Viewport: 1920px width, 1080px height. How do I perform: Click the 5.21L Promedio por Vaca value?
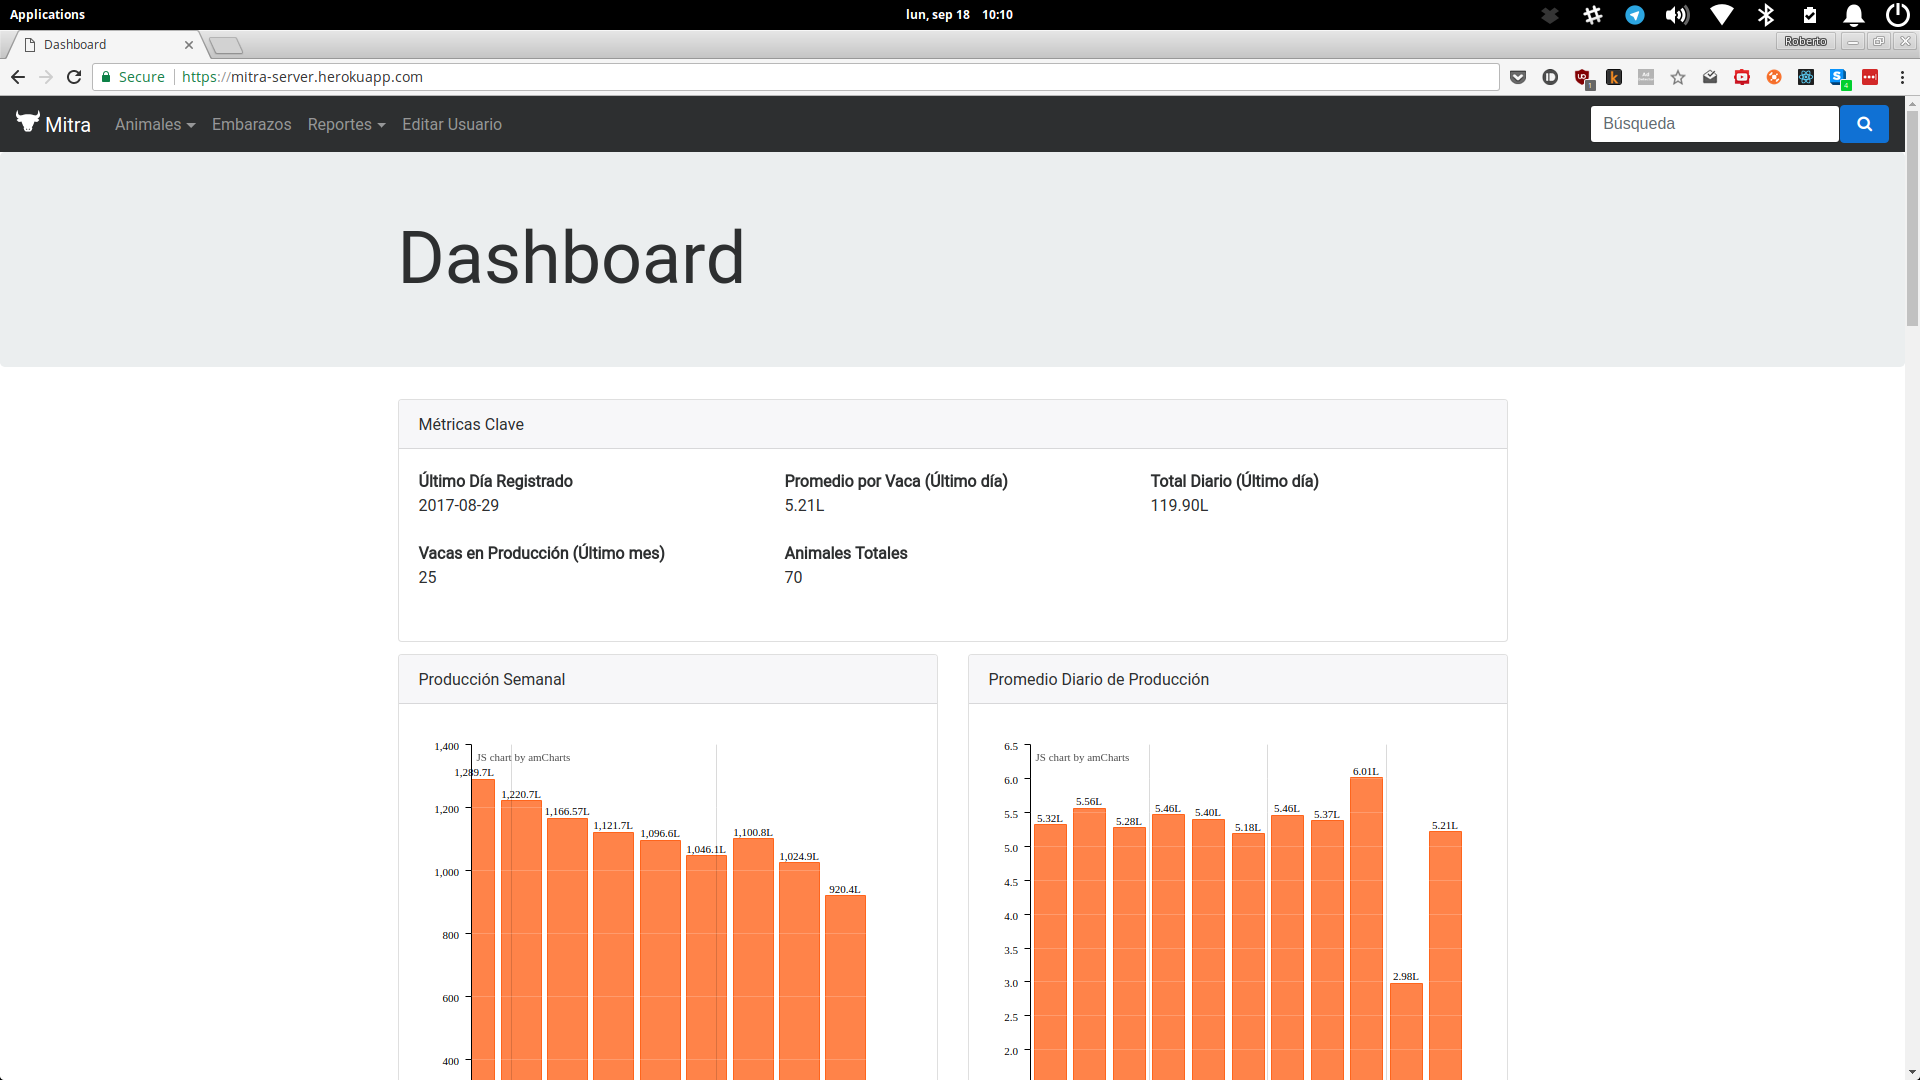[x=804, y=505]
